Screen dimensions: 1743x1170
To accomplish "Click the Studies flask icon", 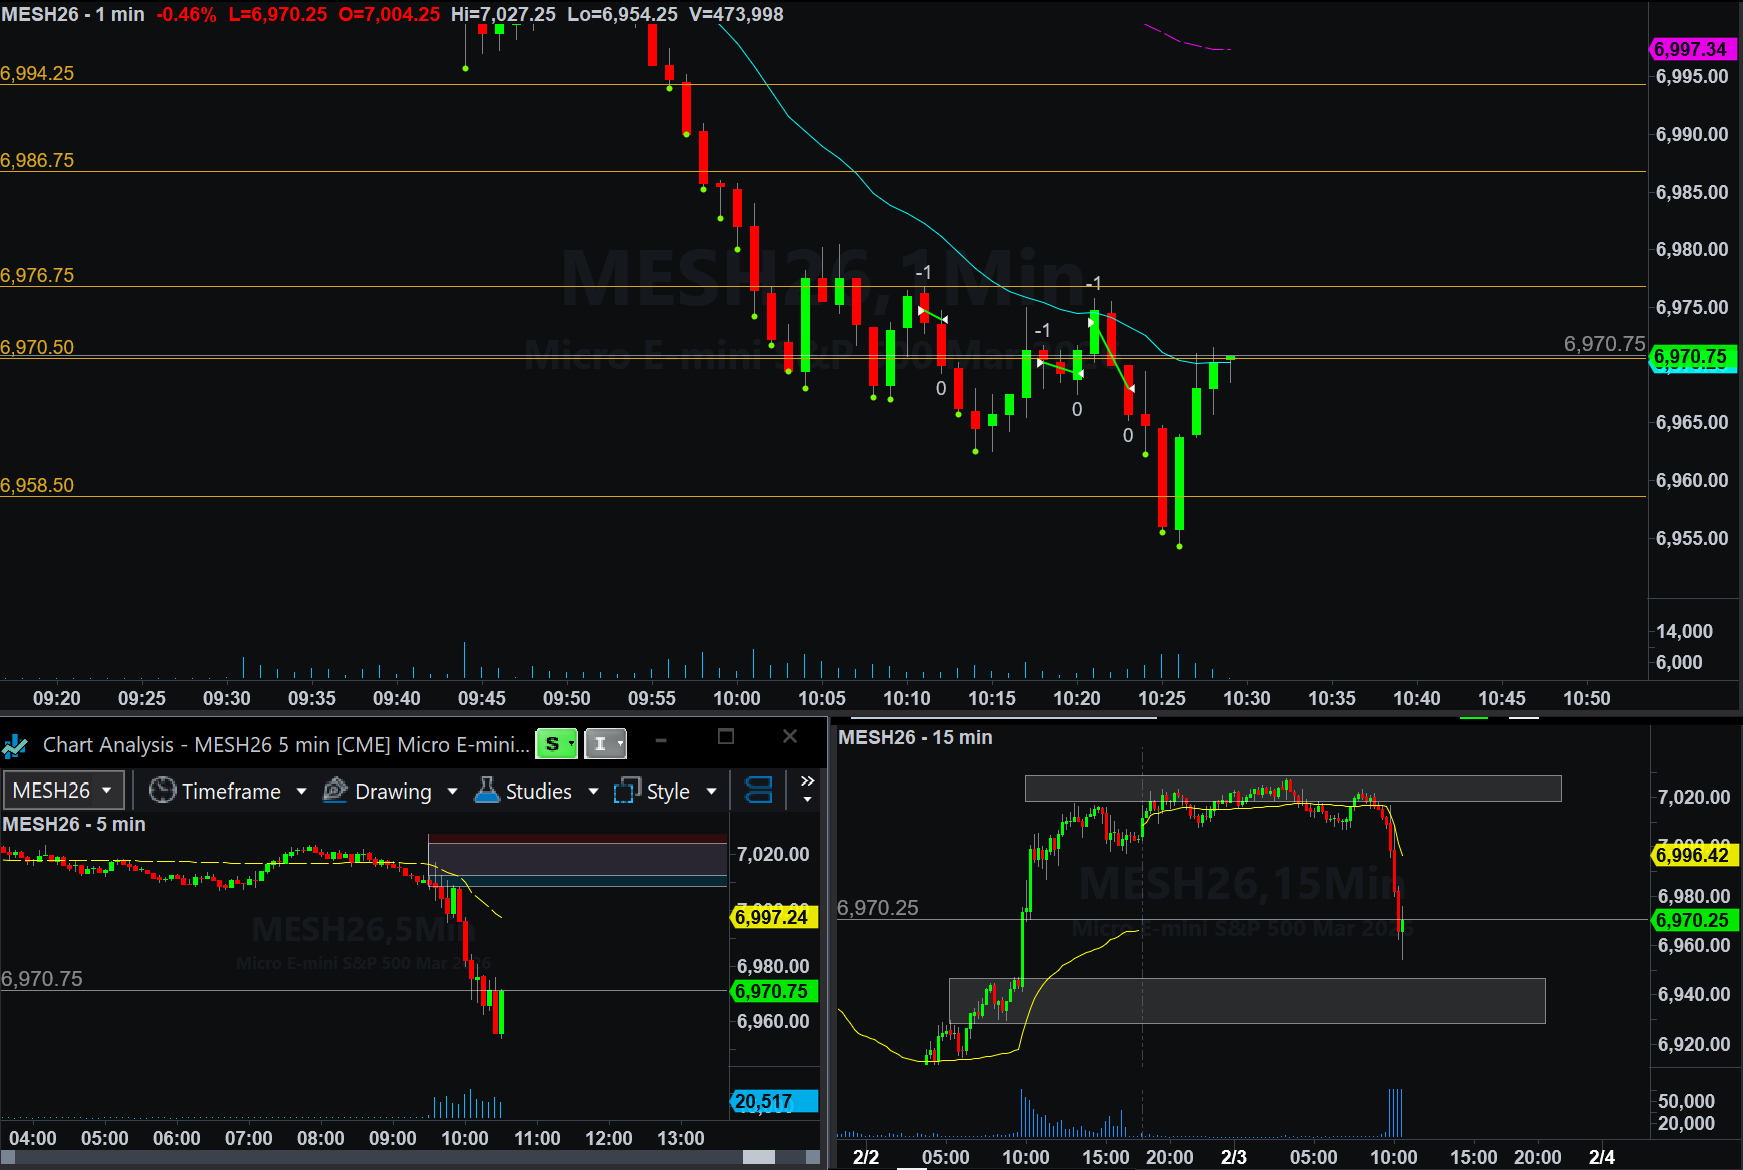I will point(487,791).
